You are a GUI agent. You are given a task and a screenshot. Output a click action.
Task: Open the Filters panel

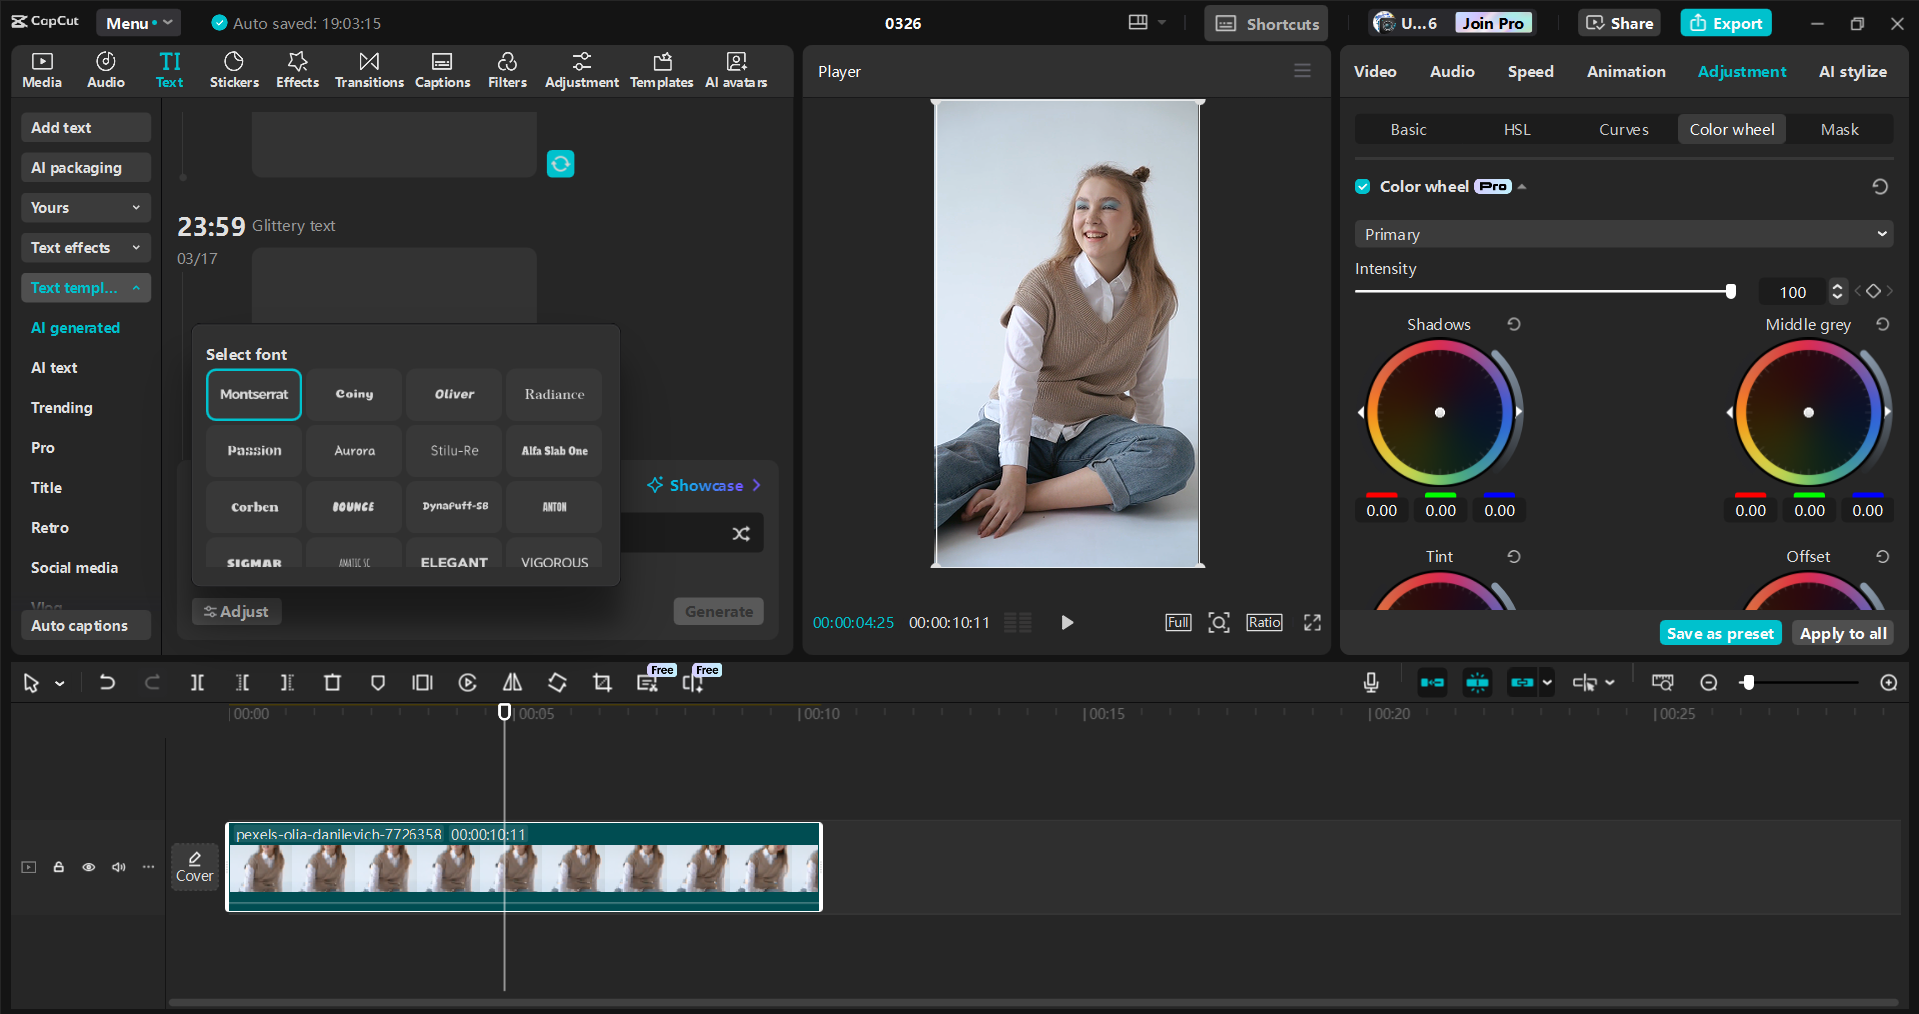click(x=507, y=70)
